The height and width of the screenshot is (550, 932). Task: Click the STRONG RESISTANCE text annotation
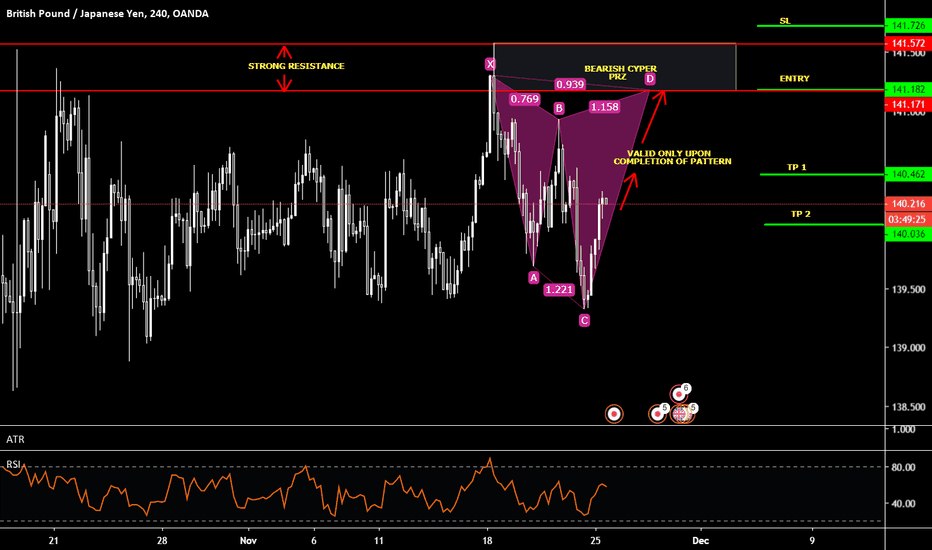pos(296,66)
